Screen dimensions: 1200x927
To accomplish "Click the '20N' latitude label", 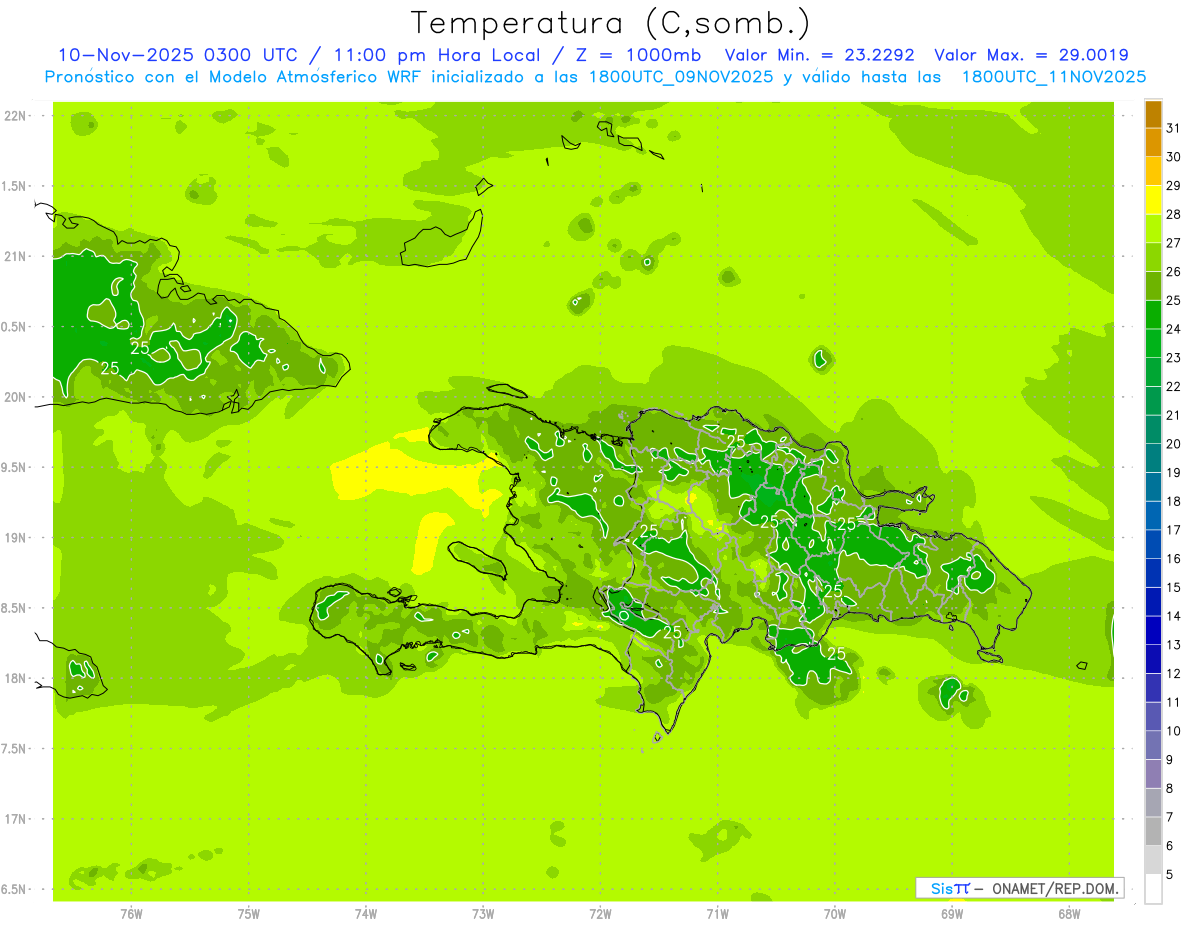I will [14, 397].
